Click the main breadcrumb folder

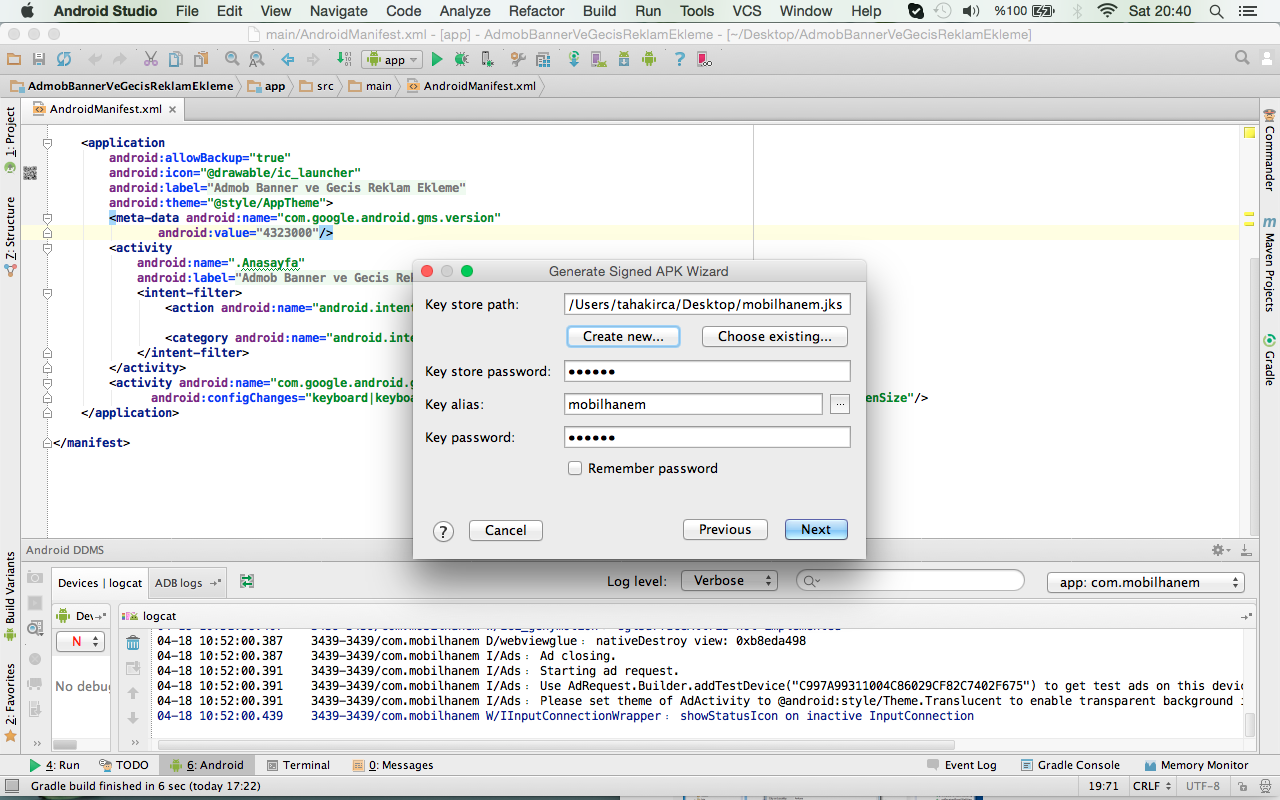tap(370, 86)
